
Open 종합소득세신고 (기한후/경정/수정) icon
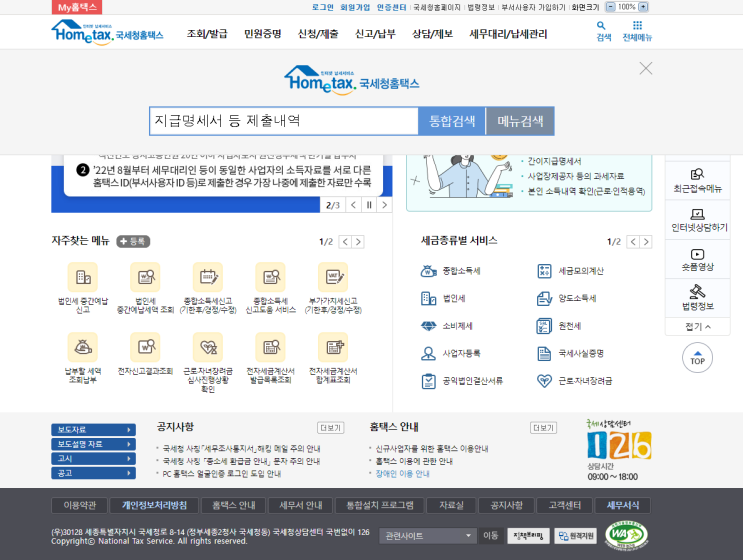coord(208,277)
